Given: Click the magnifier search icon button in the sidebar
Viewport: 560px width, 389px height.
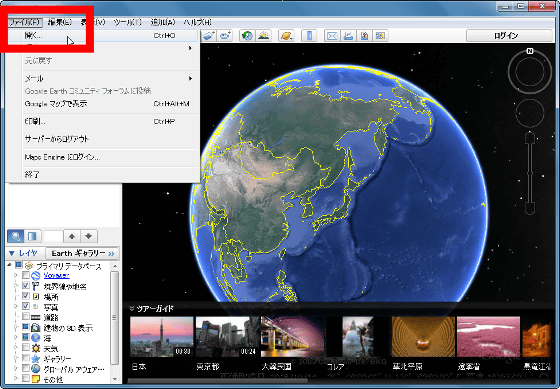Looking at the screenshot, I should point(16,236).
